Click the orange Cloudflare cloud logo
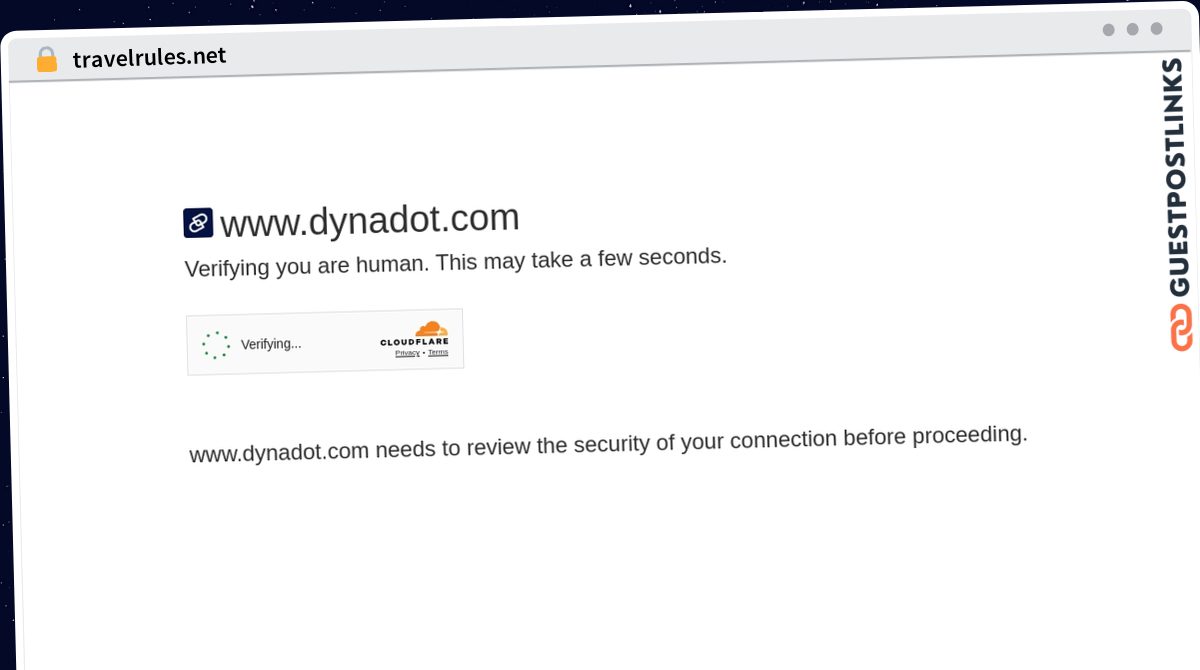 [431, 329]
